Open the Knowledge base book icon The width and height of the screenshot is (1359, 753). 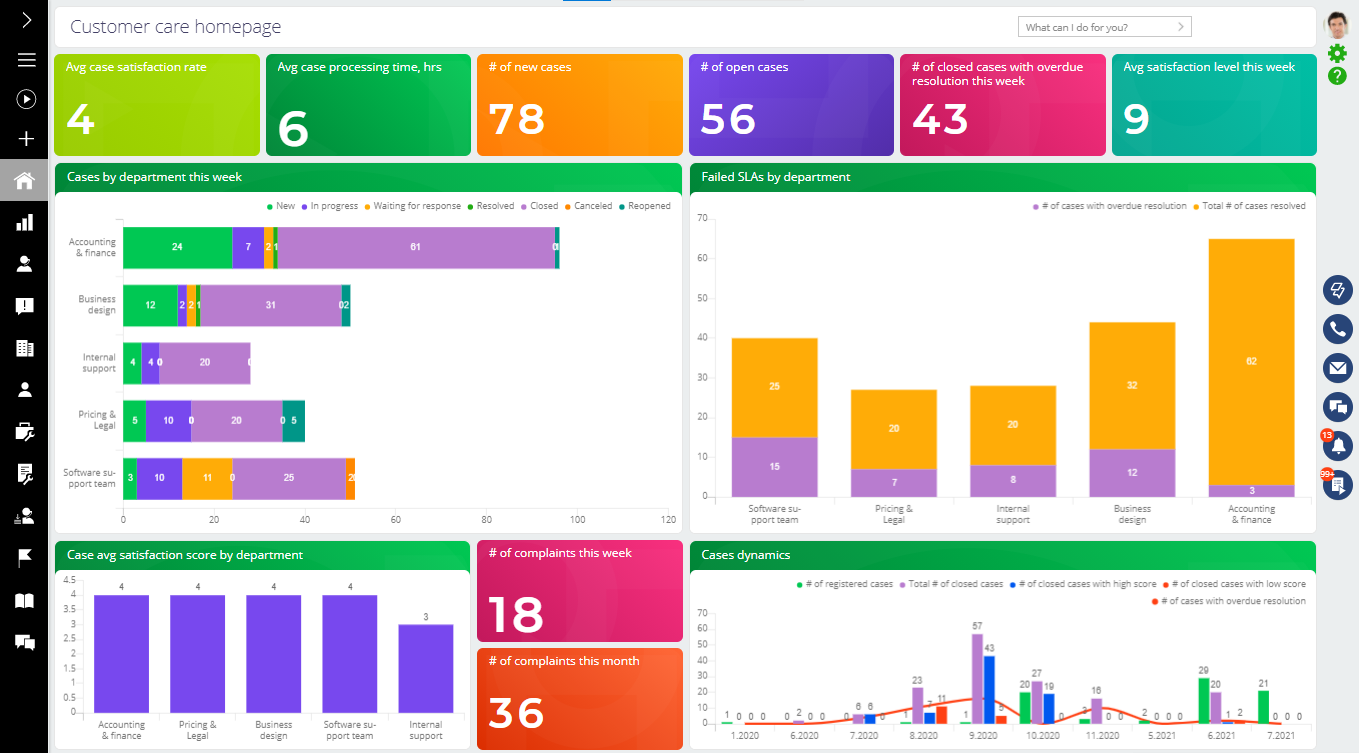click(25, 600)
